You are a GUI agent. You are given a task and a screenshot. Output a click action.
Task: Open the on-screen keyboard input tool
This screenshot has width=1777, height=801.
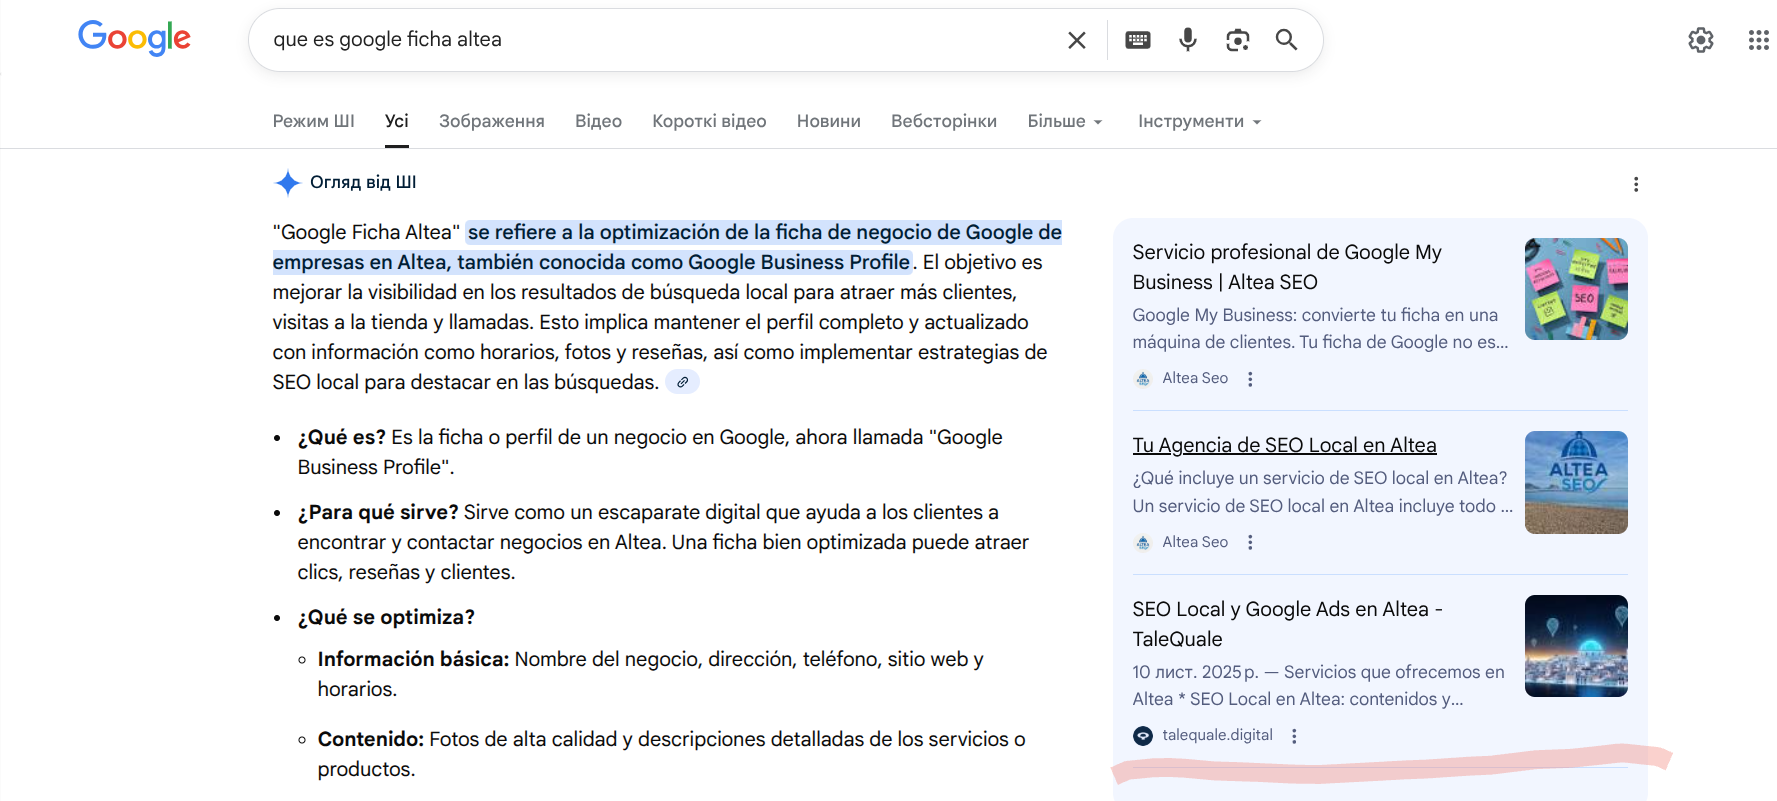(x=1138, y=40)
